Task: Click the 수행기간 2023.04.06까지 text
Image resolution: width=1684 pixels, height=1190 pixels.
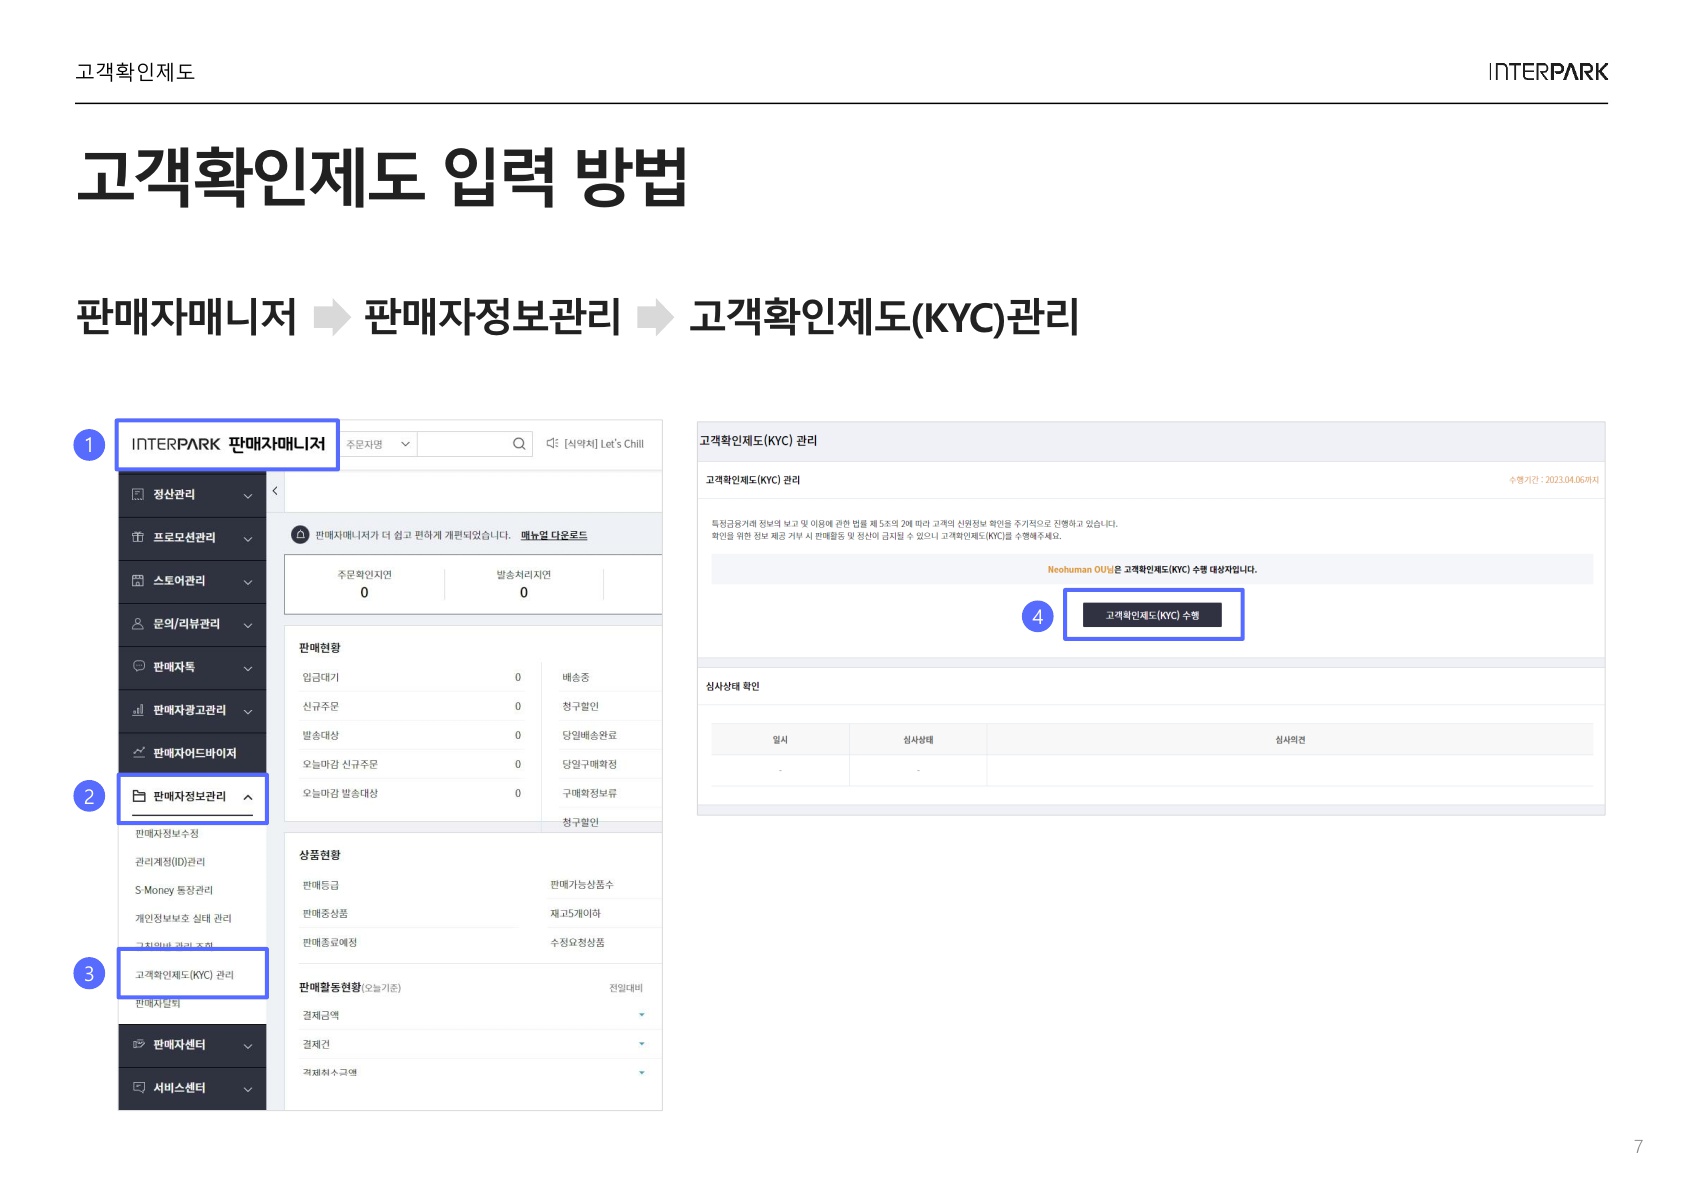Action: coord(1554,480)
